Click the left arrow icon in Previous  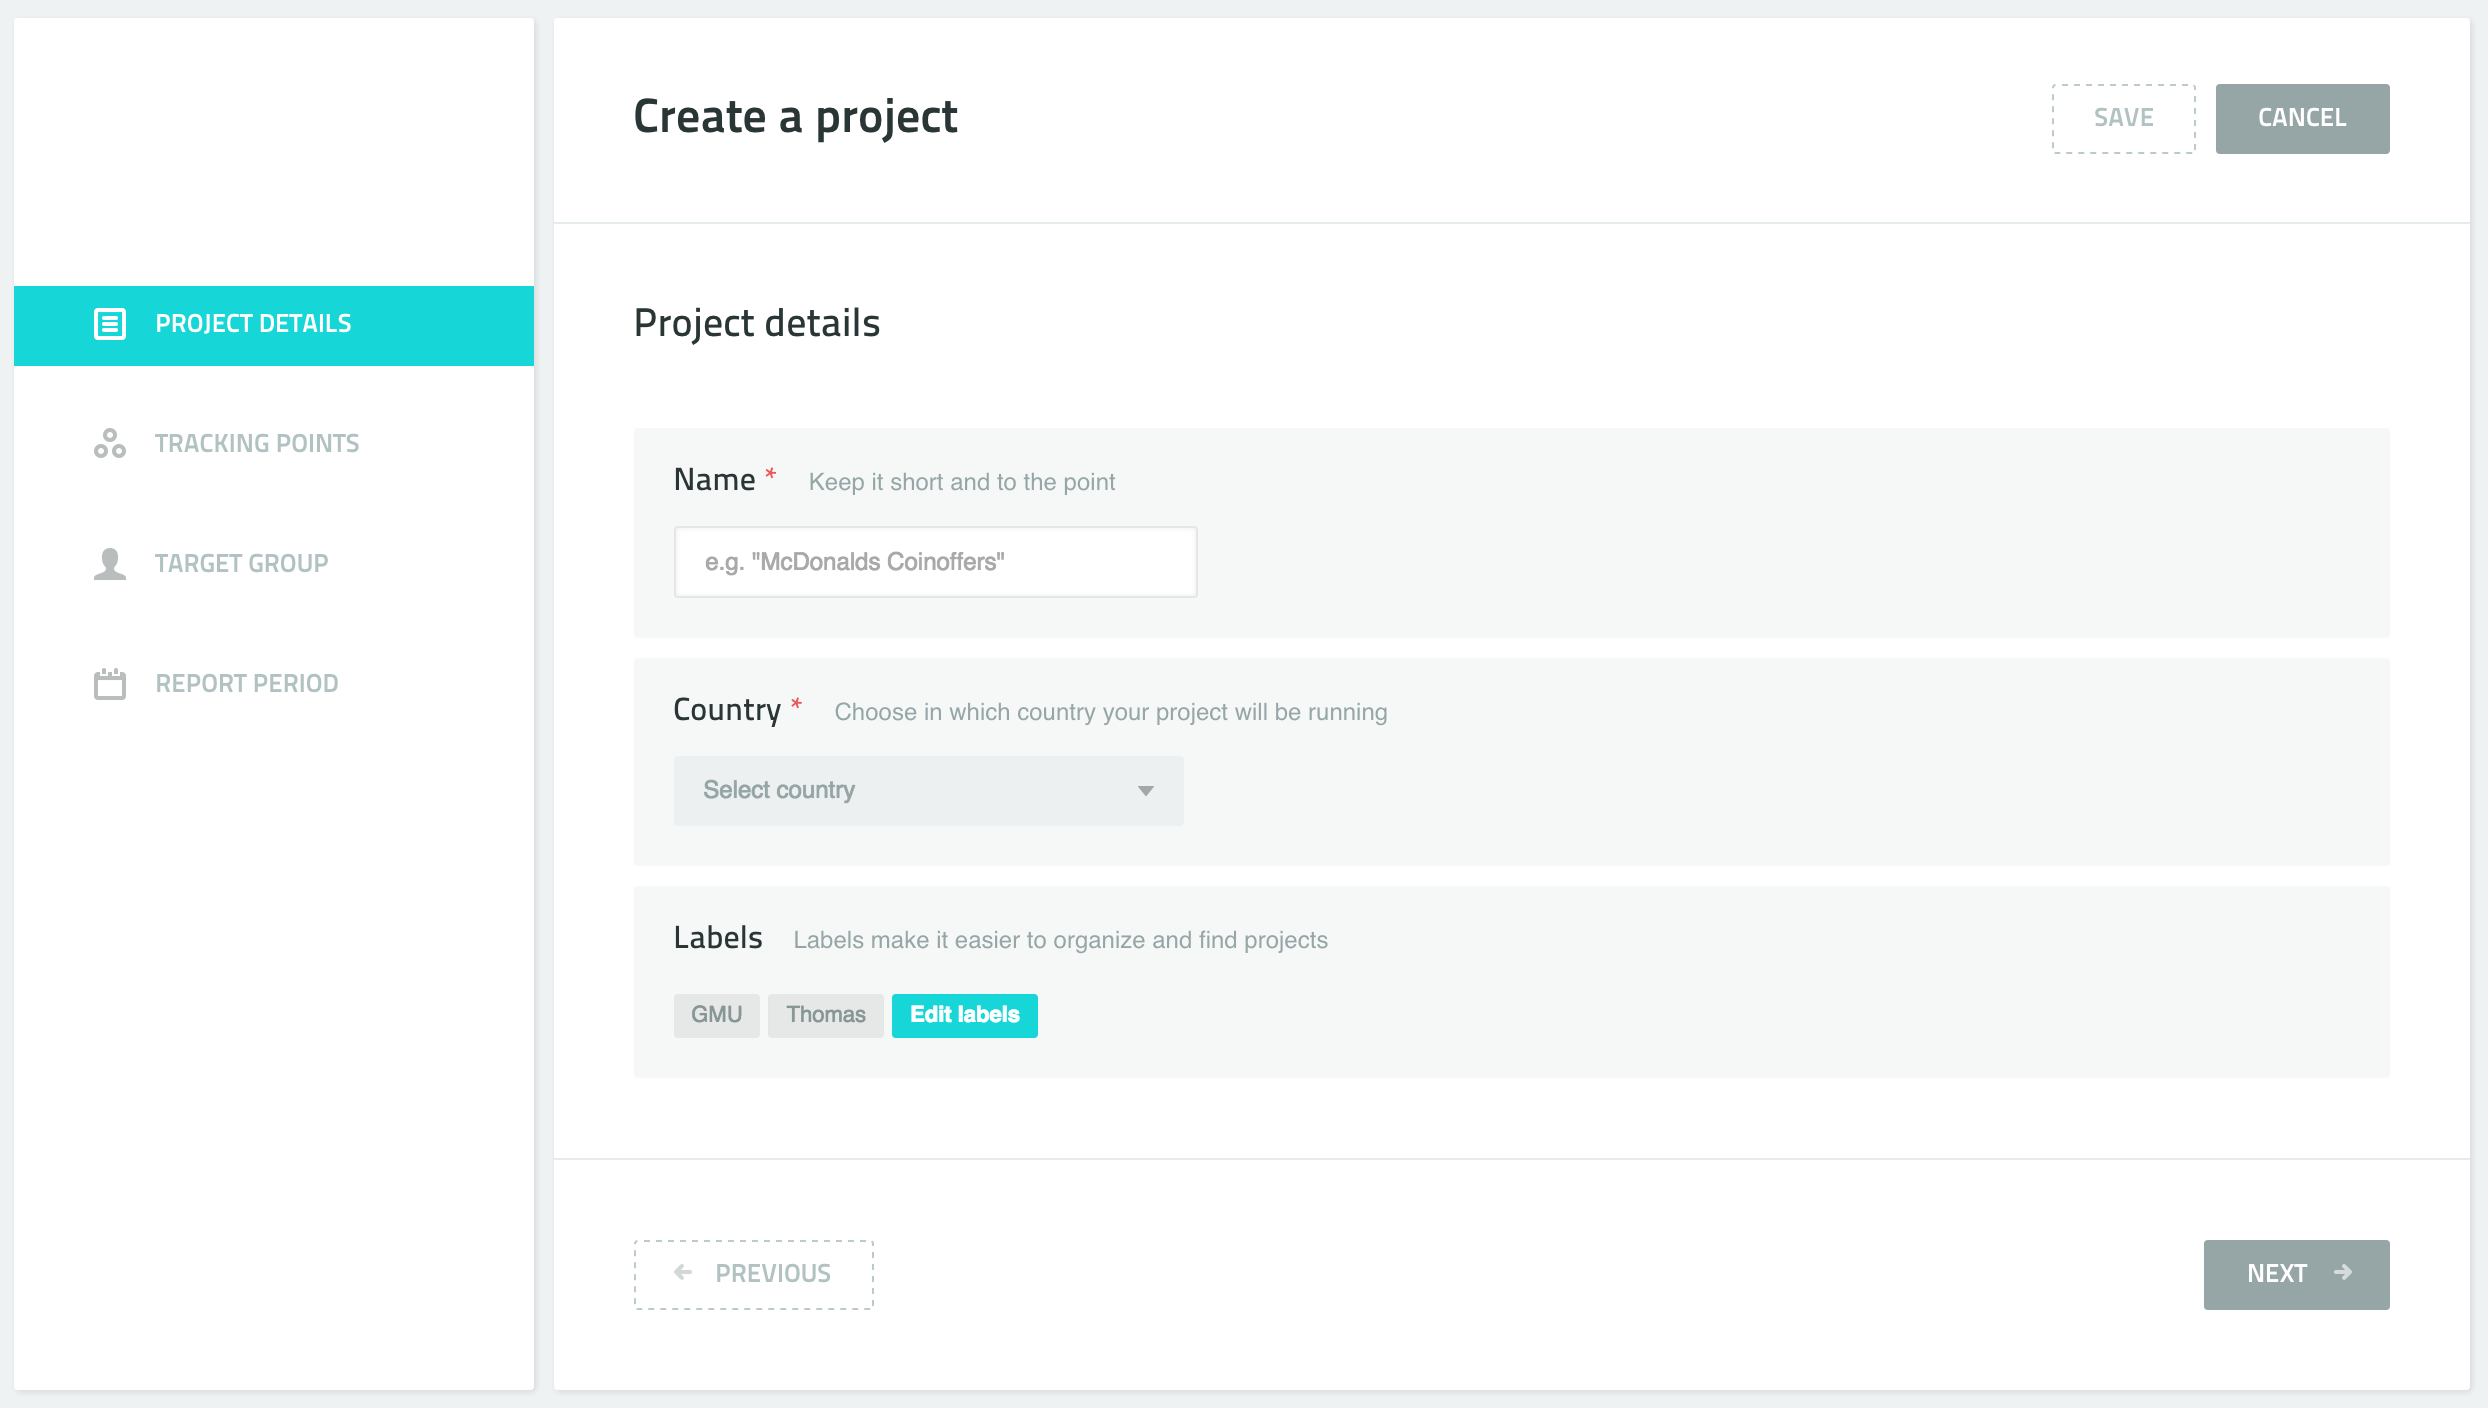click(x=683, y=1272)
